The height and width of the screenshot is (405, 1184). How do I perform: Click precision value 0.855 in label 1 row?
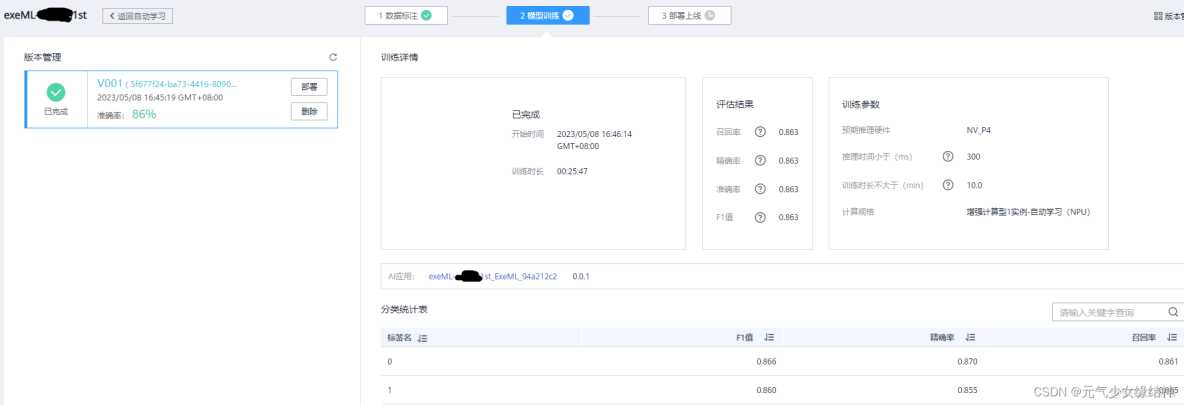click(967, 391)
